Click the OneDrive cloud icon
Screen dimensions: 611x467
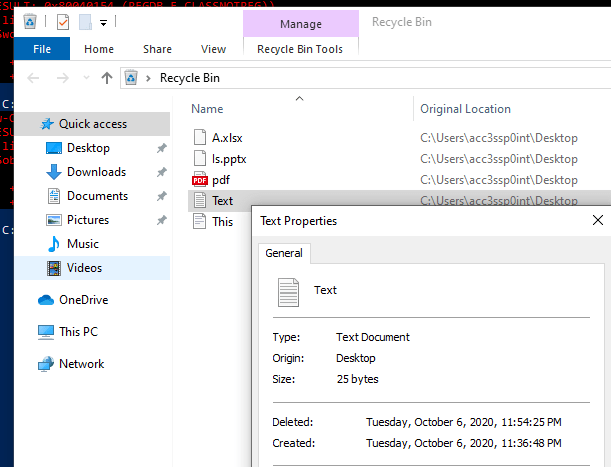click(x=46, y=300)
